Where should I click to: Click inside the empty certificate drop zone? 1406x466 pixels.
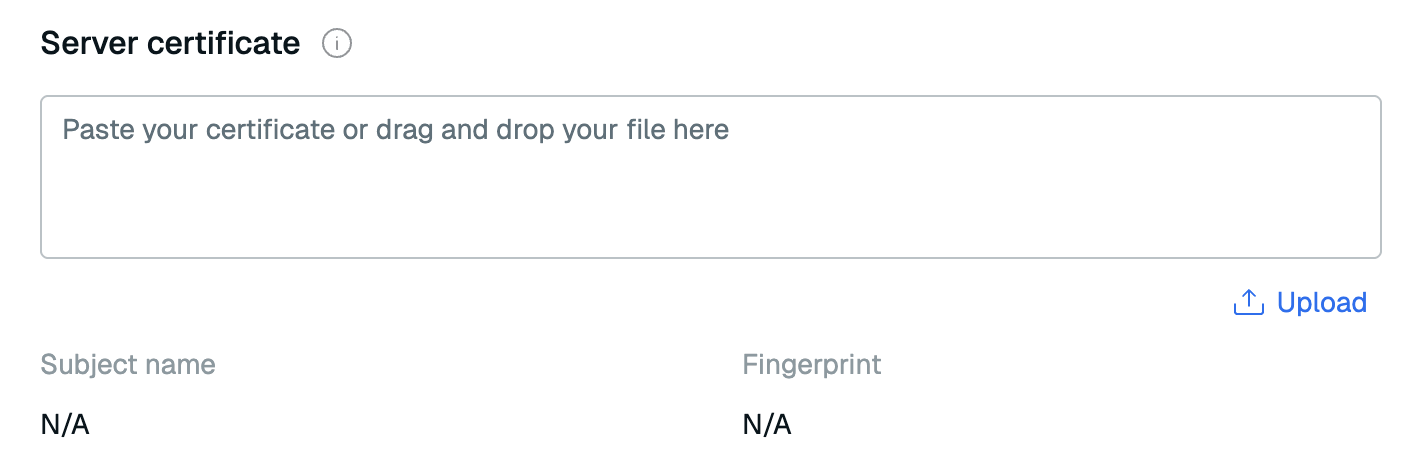(710, 200)
